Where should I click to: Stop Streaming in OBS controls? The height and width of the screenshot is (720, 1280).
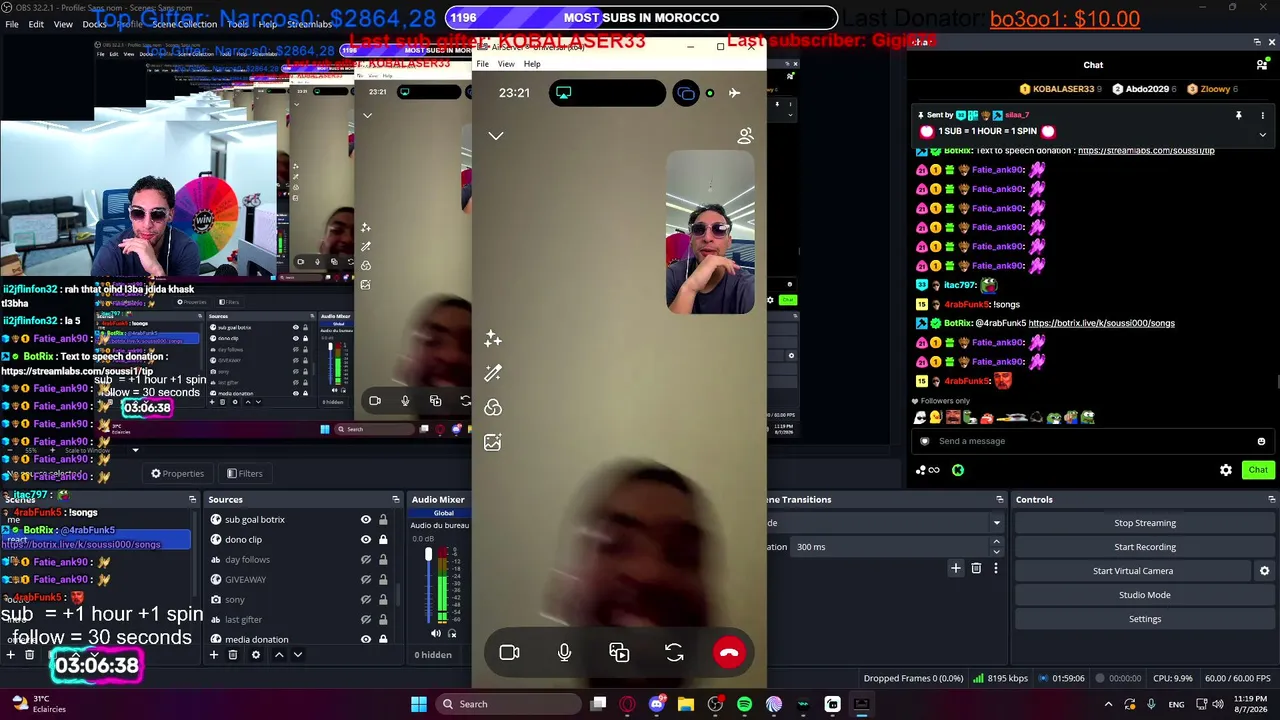tap(1145, 523)
